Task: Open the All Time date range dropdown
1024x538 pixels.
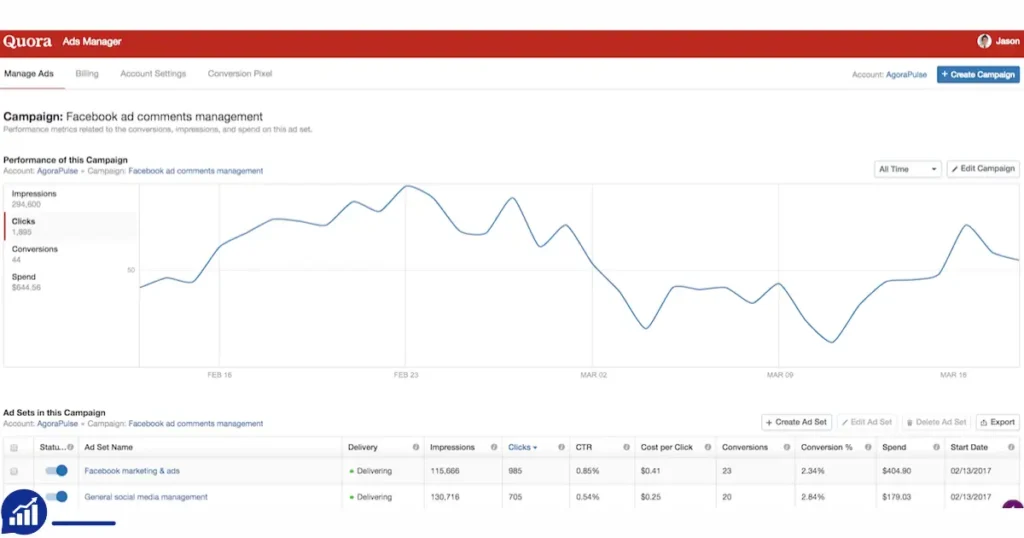Action: pyautogui.click(x=907, y=169)
